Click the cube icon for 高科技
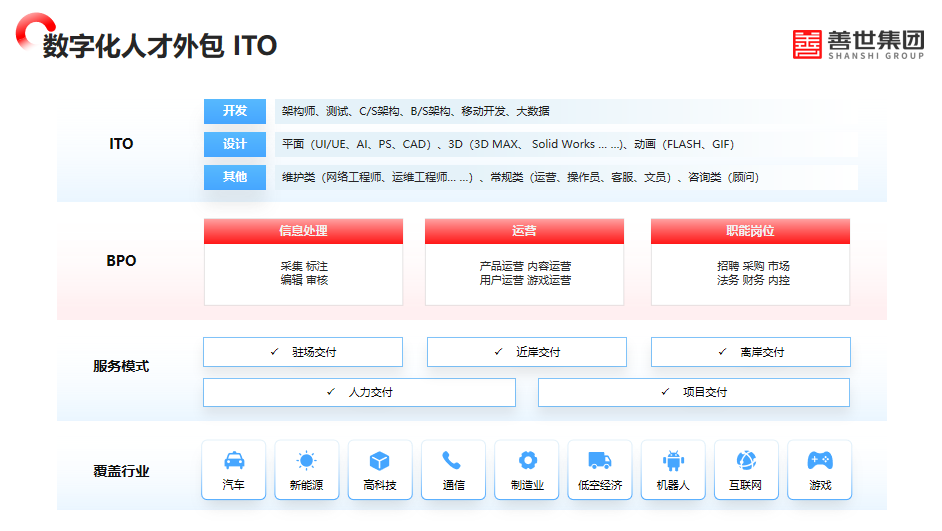 (x=380, y=461)
